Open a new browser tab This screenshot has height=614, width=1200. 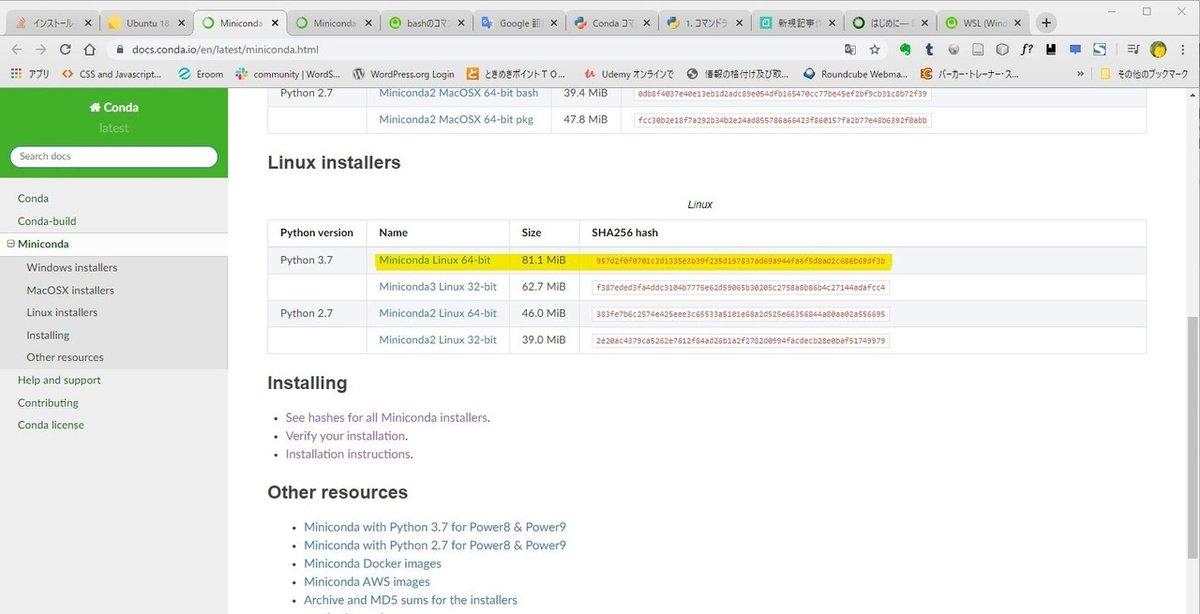coord(1047,22)
